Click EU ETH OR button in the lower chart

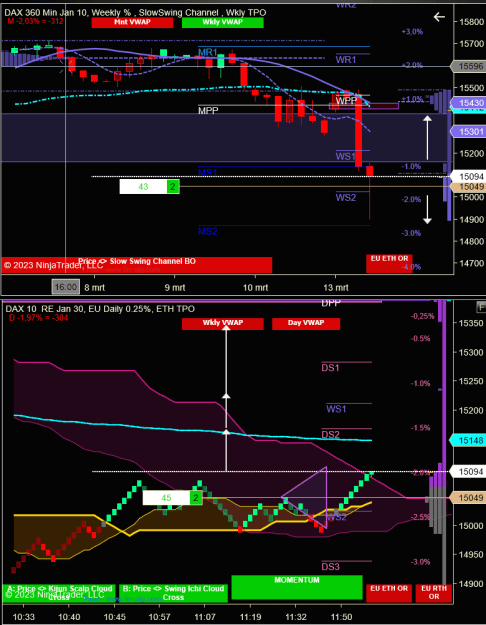point(389,593)
